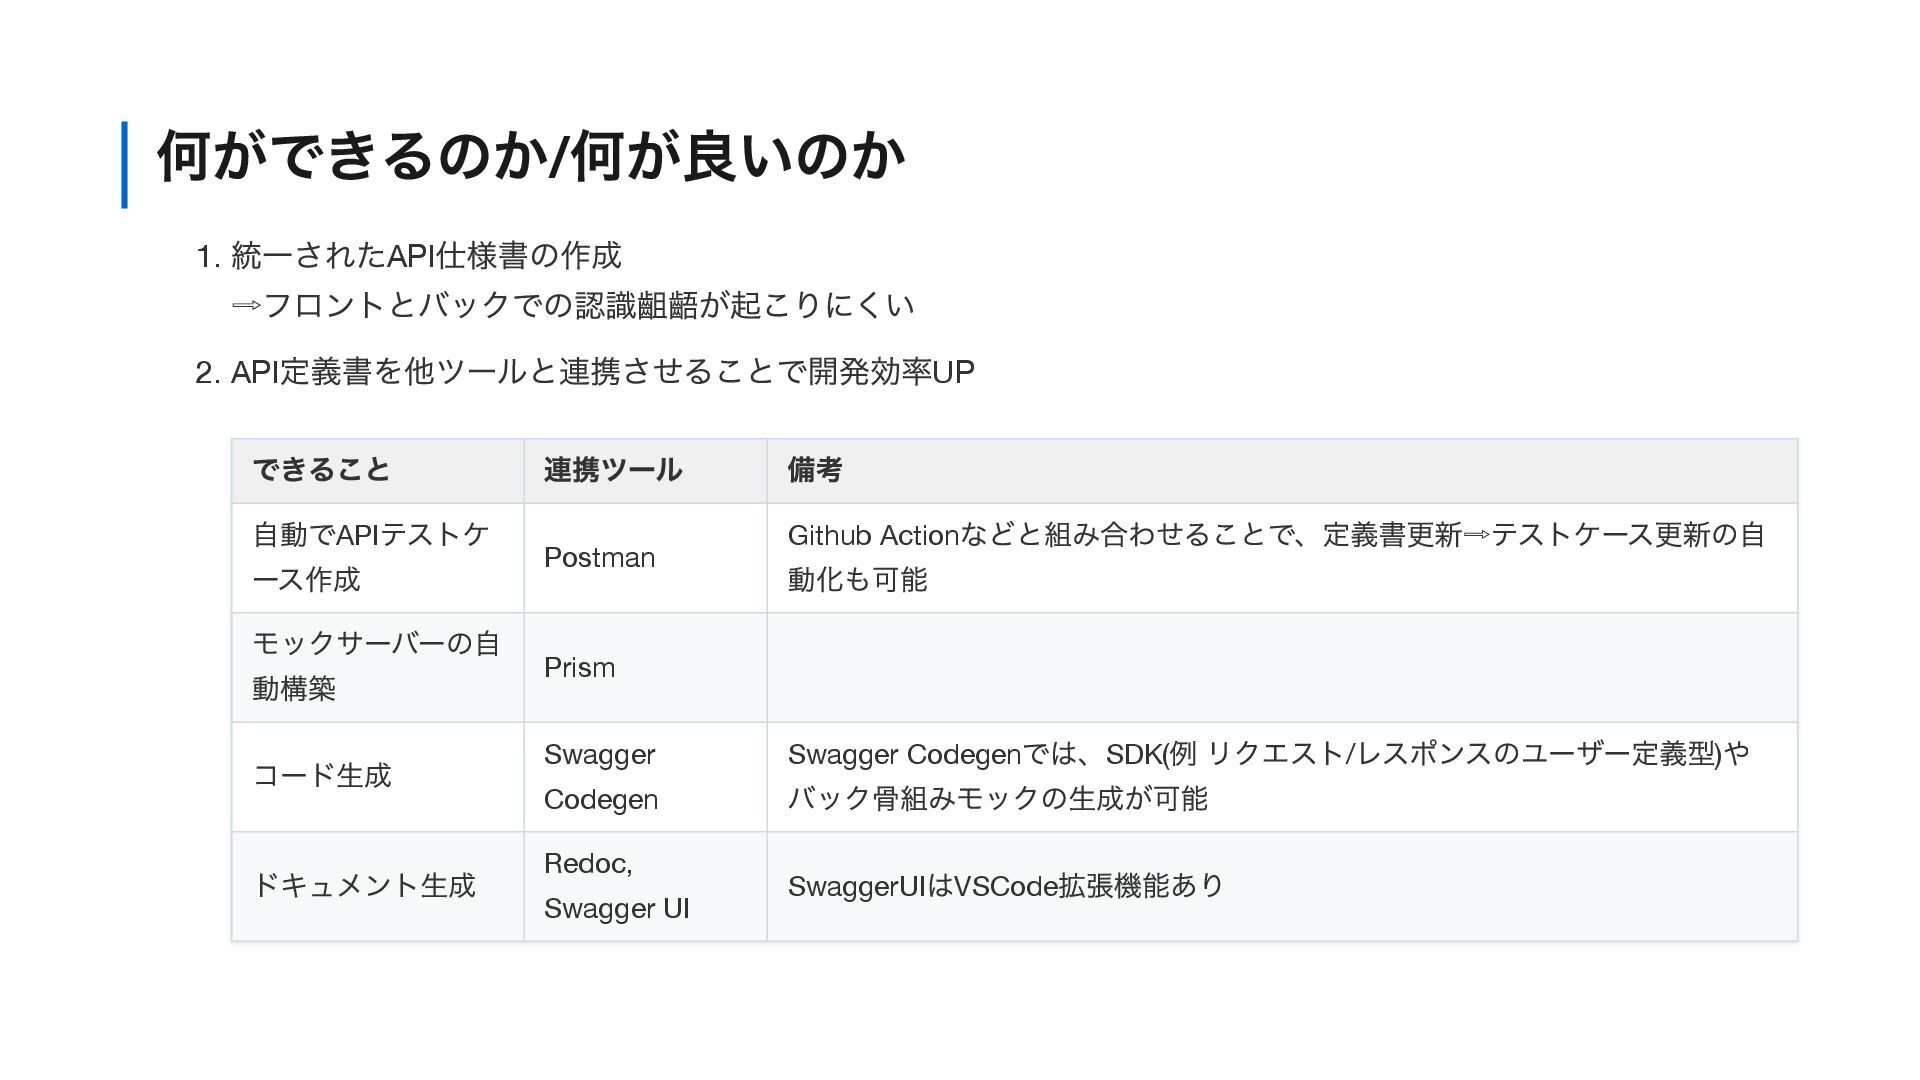Click the Redoc, Swagger UI cell
The image size is (1920, 1080).
[x=616, y=886]
